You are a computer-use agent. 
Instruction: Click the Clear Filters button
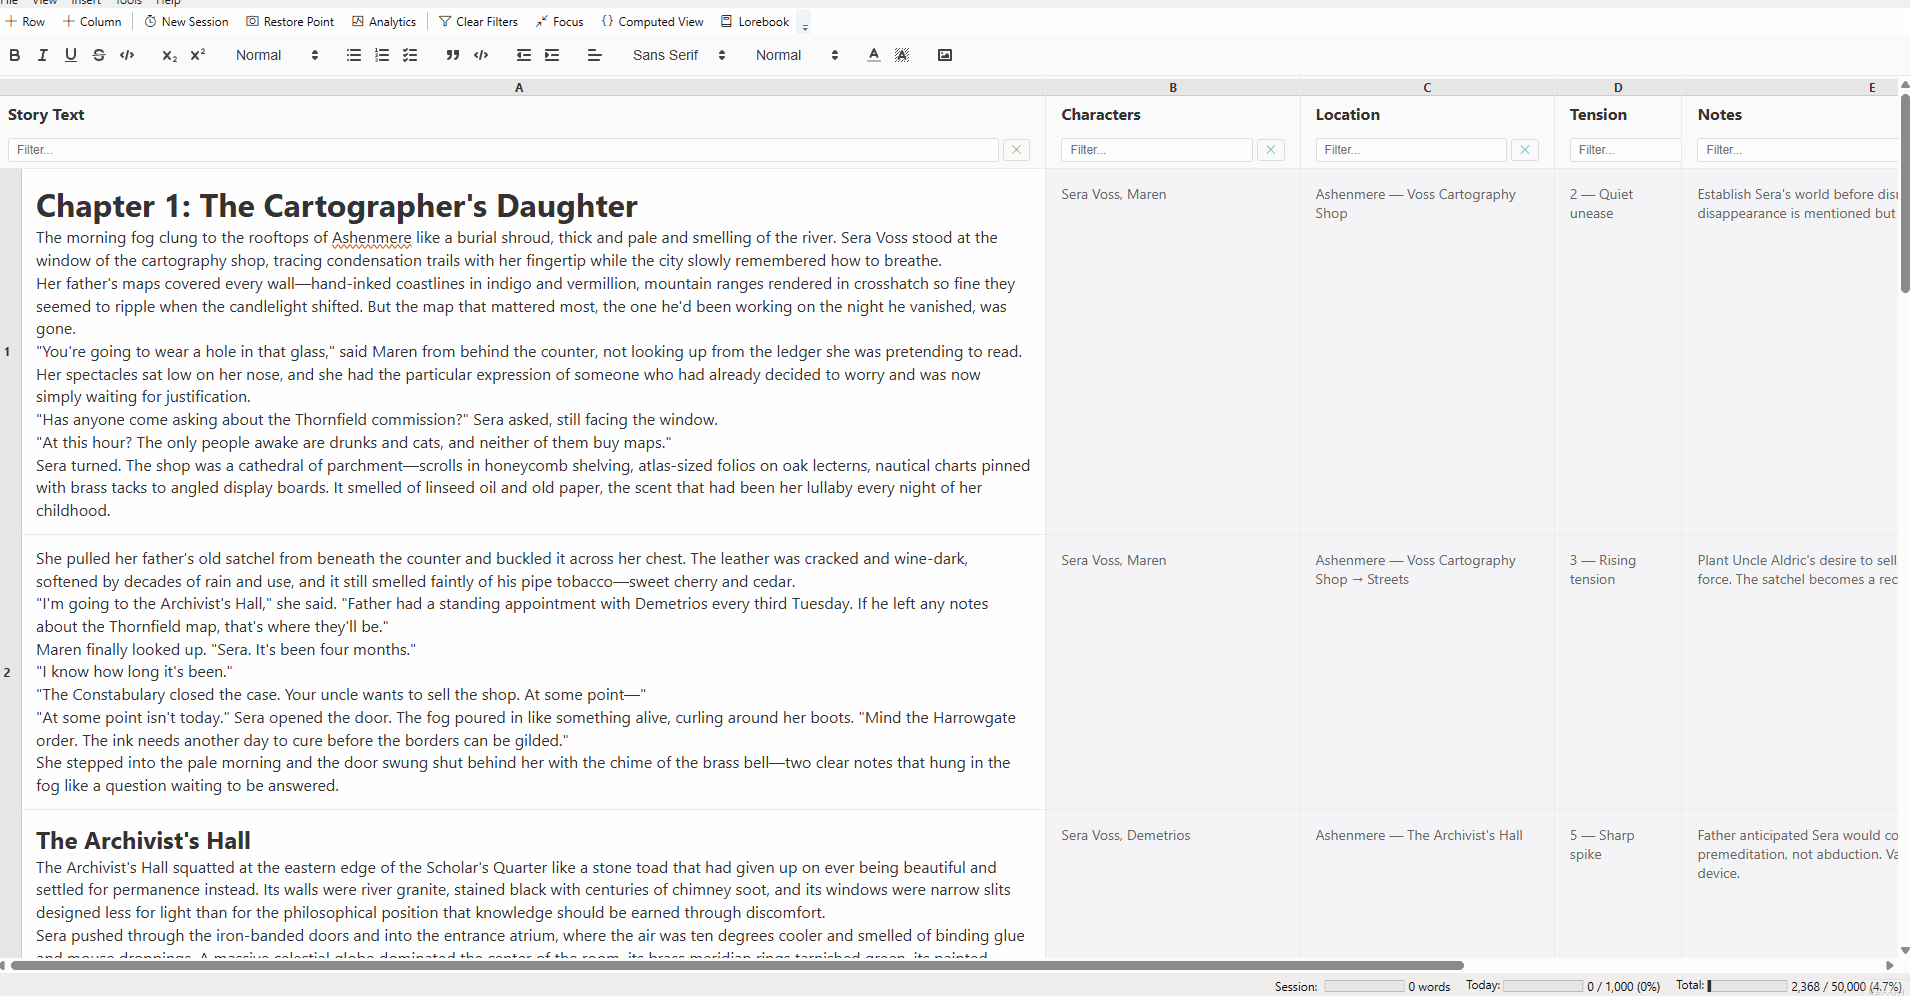(x=478, y=21)
